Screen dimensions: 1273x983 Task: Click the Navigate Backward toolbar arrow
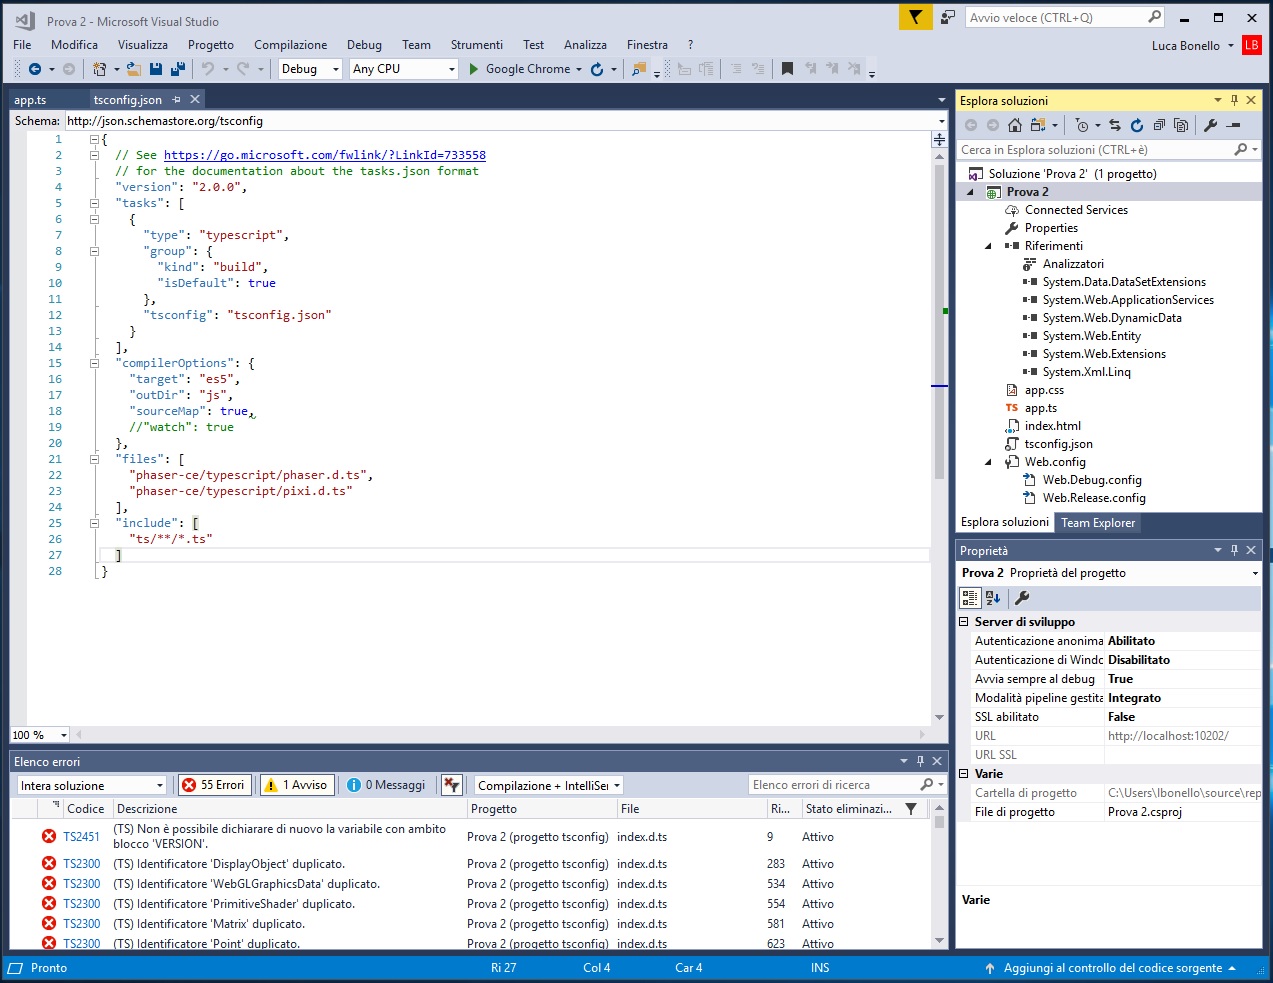click(x=35, y=69)
